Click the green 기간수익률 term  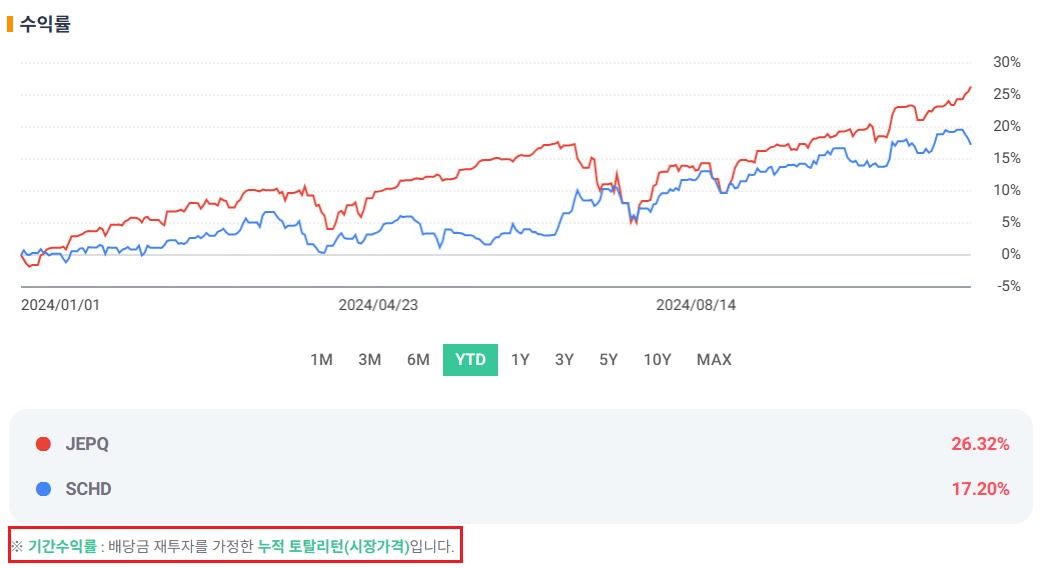pos(62,547)
